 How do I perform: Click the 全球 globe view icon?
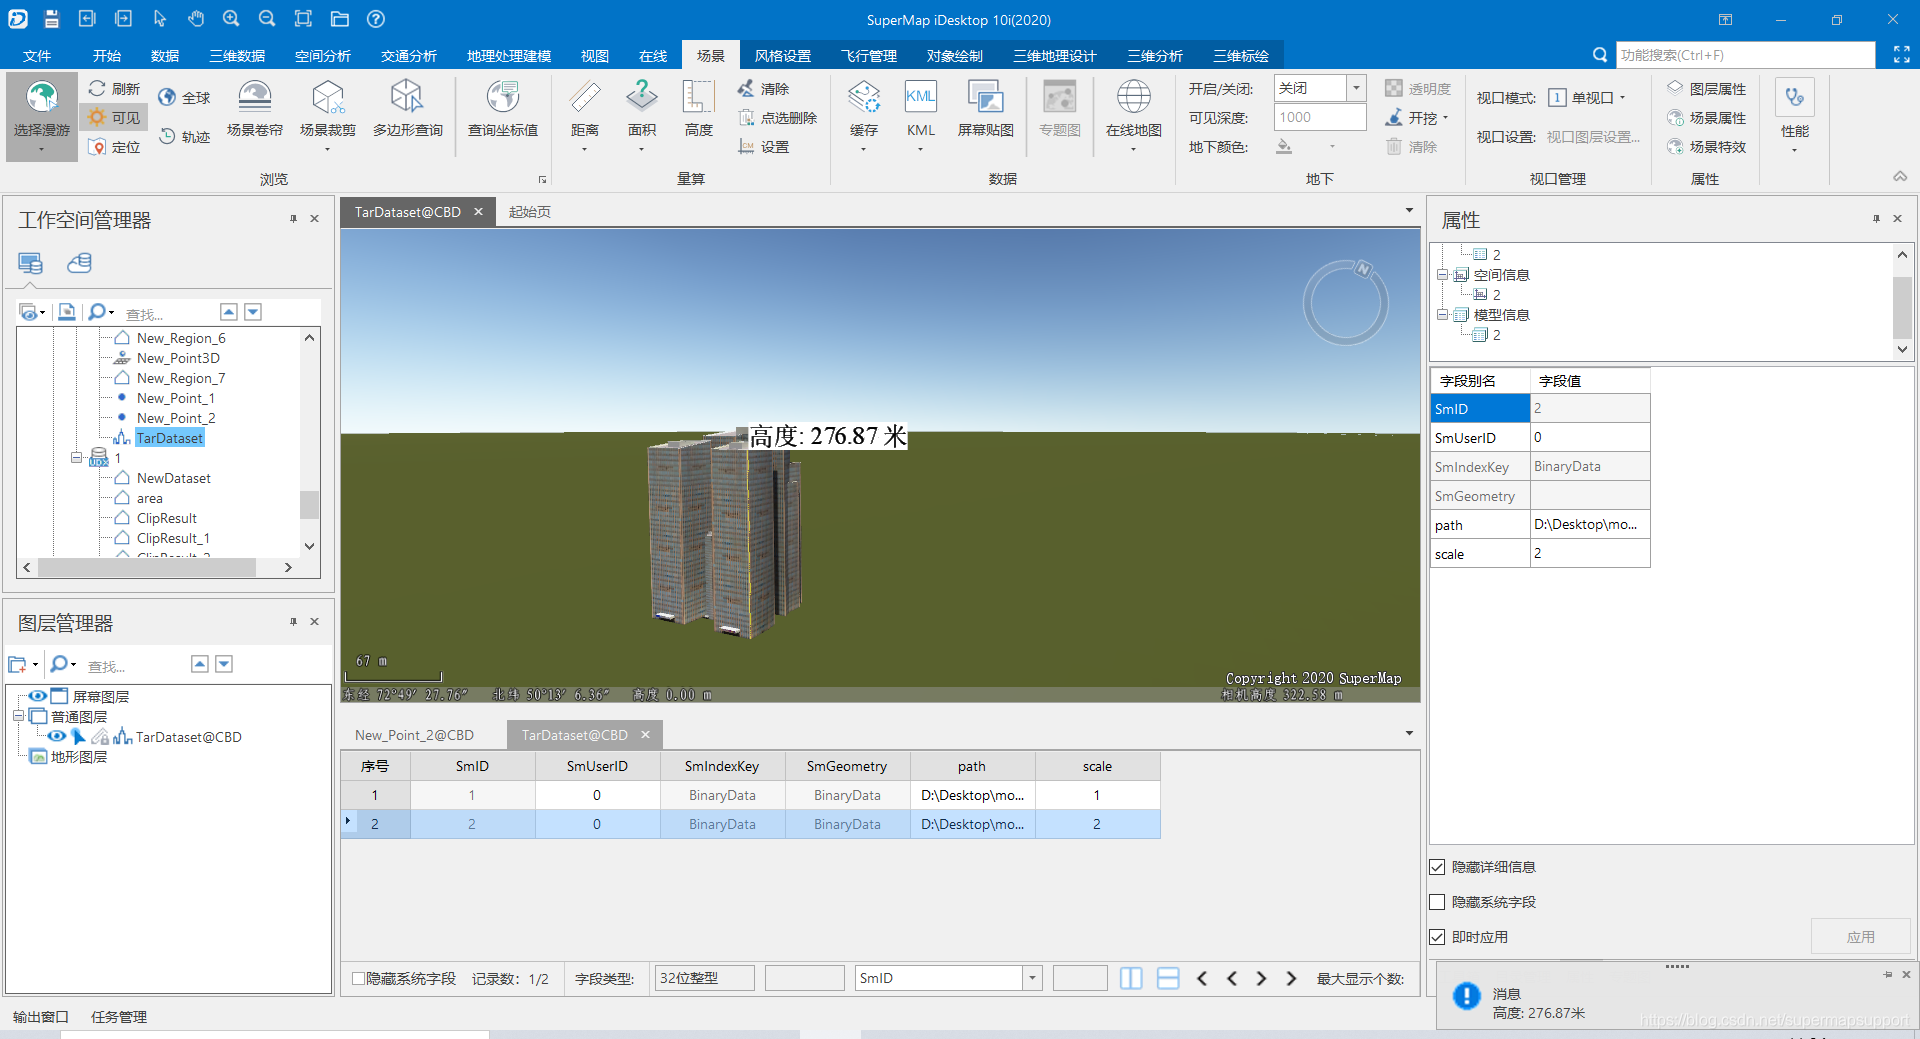[x=168, y=97]
